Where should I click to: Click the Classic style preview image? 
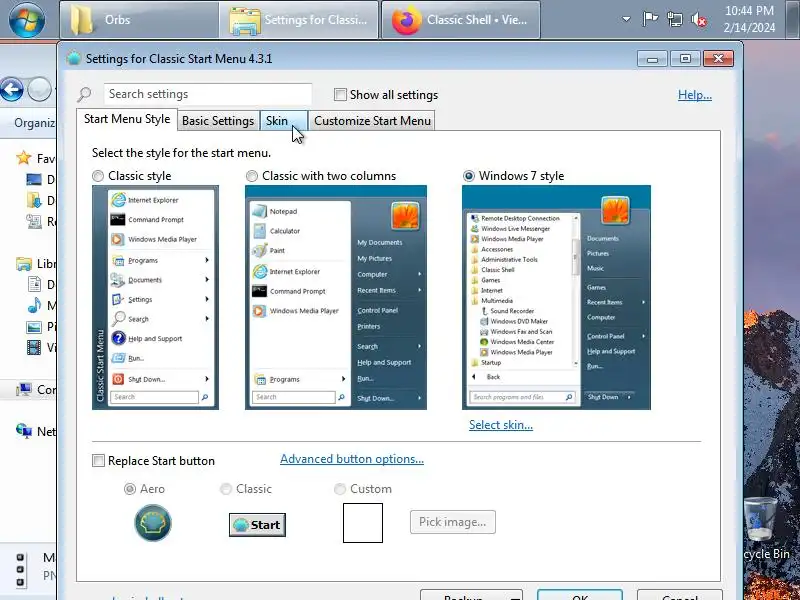(x=155, y=297)
